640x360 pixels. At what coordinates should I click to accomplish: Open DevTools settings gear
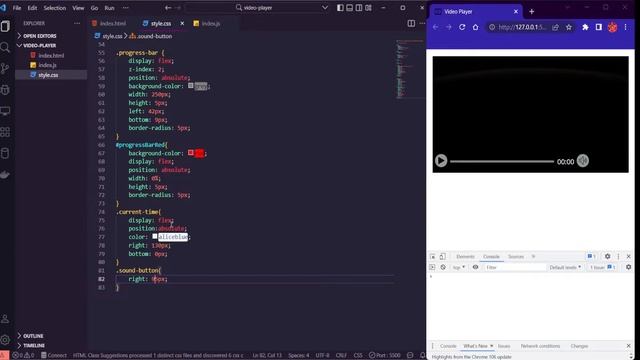point(607,256)
